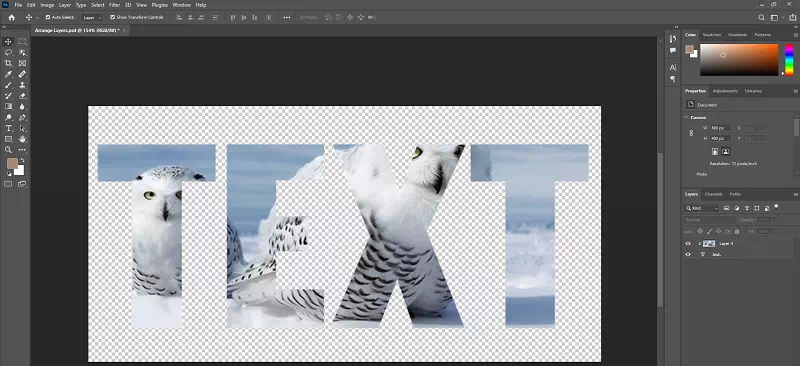Open the Move tool preset picker arrow
The height and width of the screenshot is (366, 800).
tap(37, 17)
